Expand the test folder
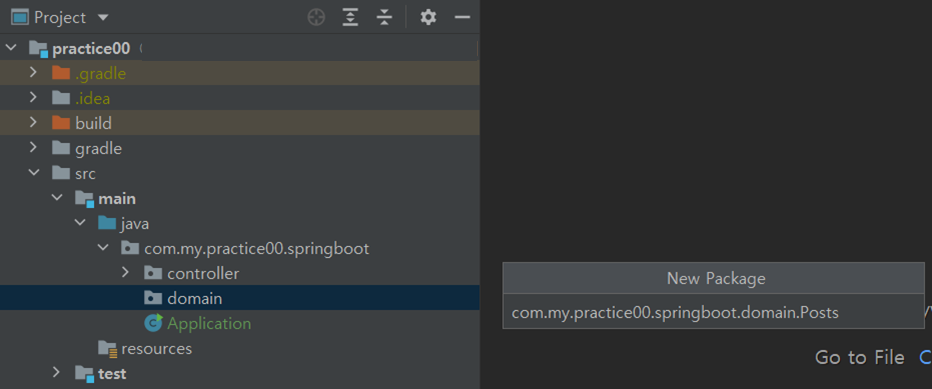The width and height of the screenshot is (932, 389). click(x=56, y=373)
